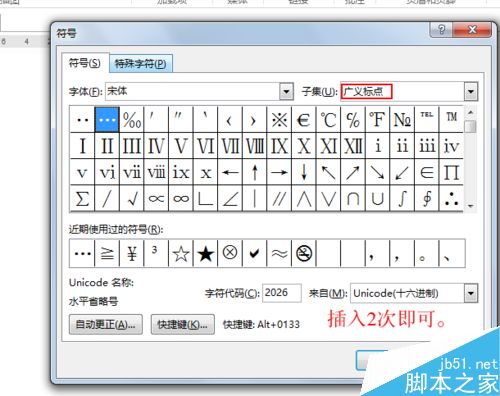Click the symbol grid scroll down arrow

(x=471, y=206)
